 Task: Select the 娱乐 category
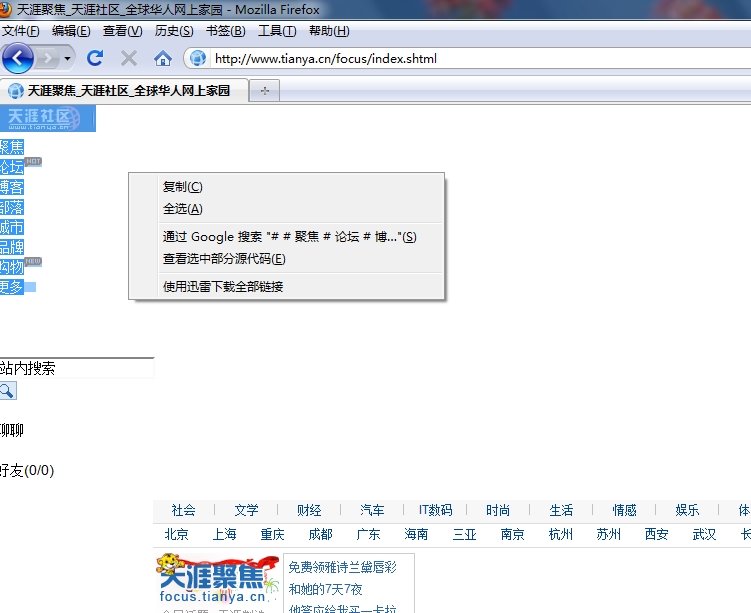[x=687, y=510]
